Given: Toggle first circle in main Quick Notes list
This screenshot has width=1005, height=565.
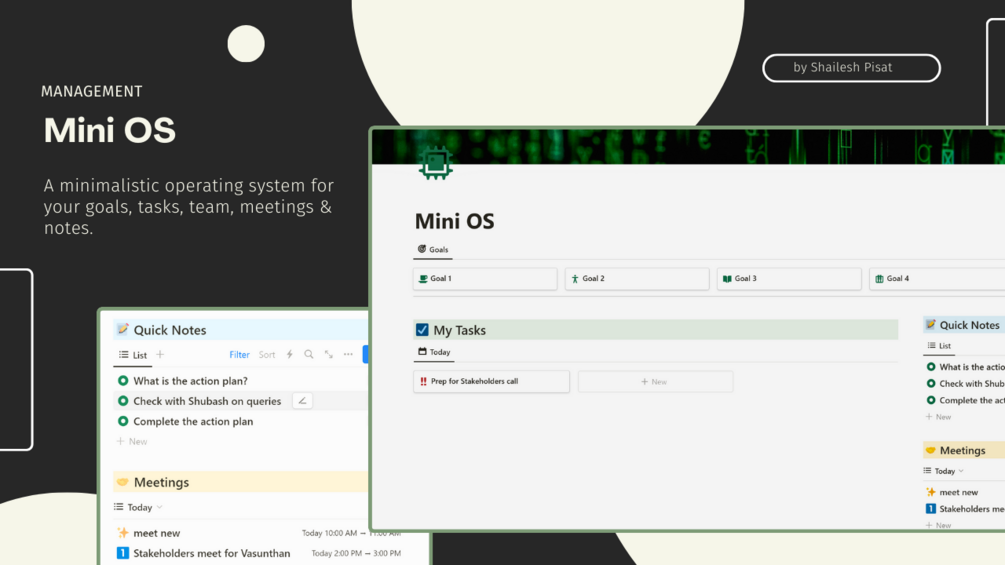Looking at the screenshot, I should click(931, 367).
